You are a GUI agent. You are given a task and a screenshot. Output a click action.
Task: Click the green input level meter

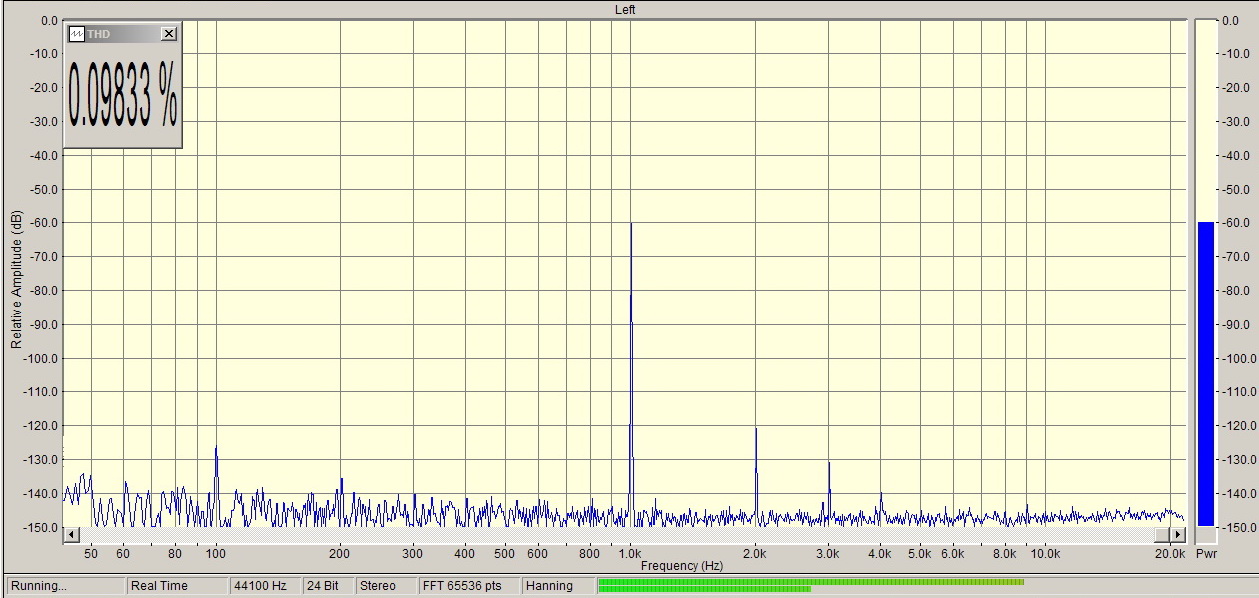pyautogui.click(x=811, y=585)
